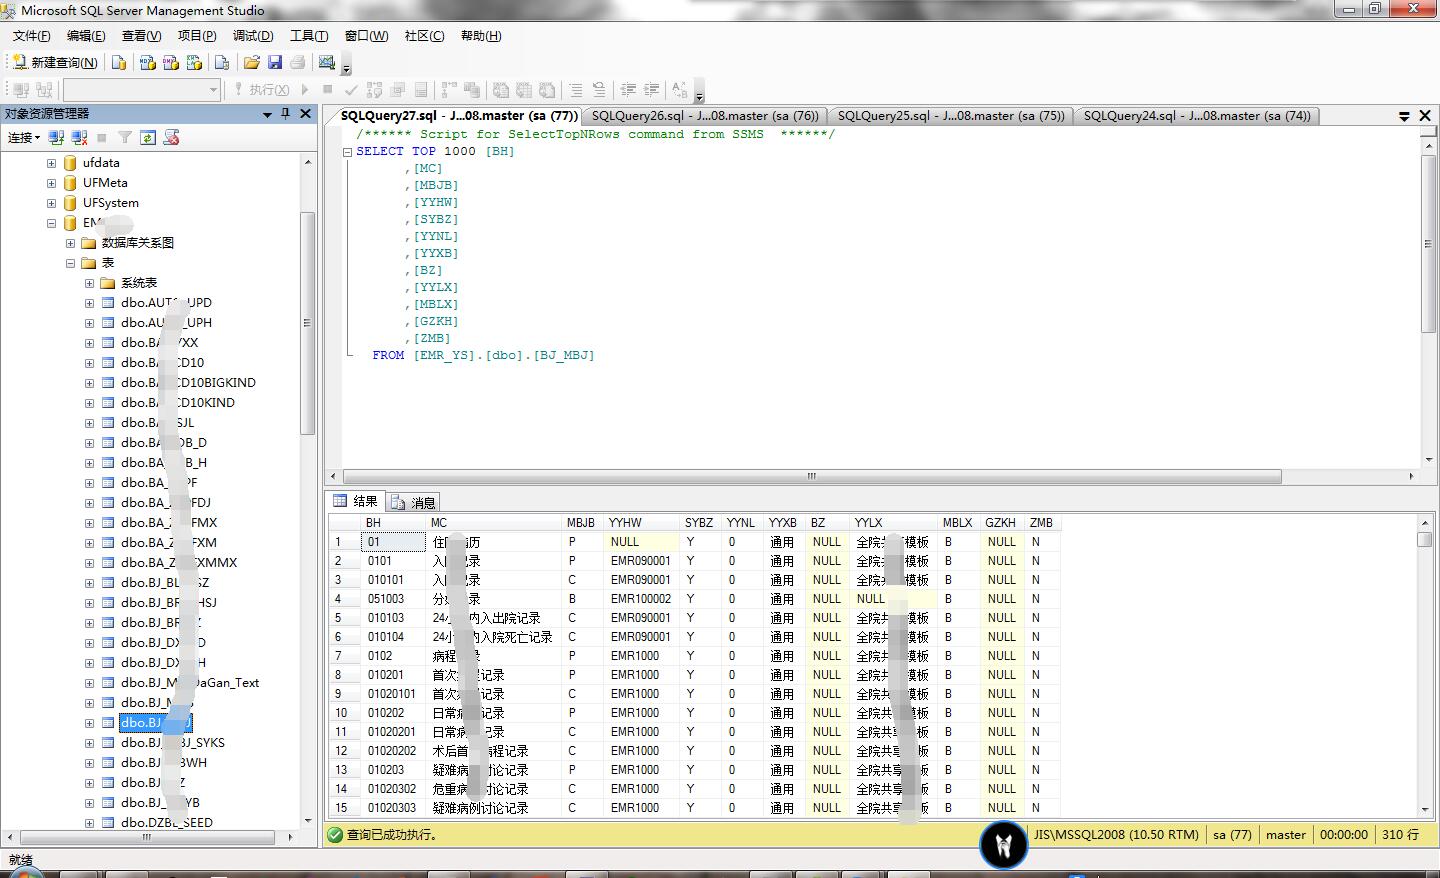Click the Results to Grid icon
Viewport: 1440px width, 878px height.
pyautogui.click(x=523, y=89)
